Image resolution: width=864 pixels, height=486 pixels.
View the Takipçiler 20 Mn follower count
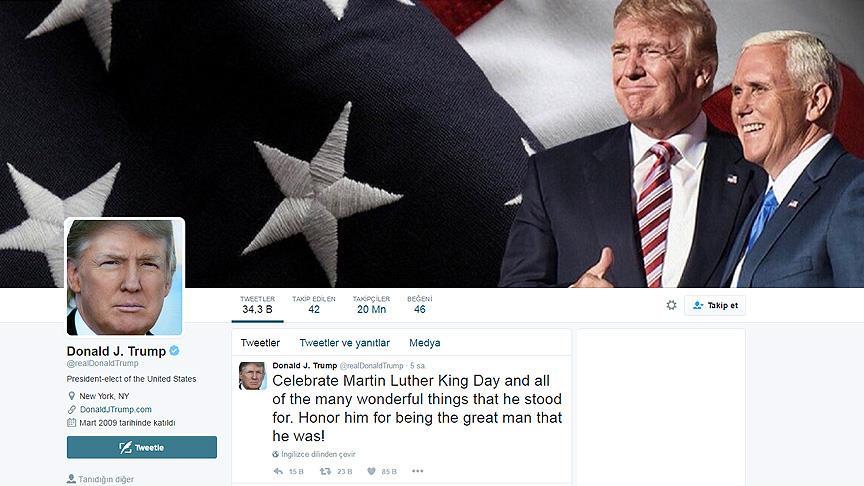[x=371, y=305]
